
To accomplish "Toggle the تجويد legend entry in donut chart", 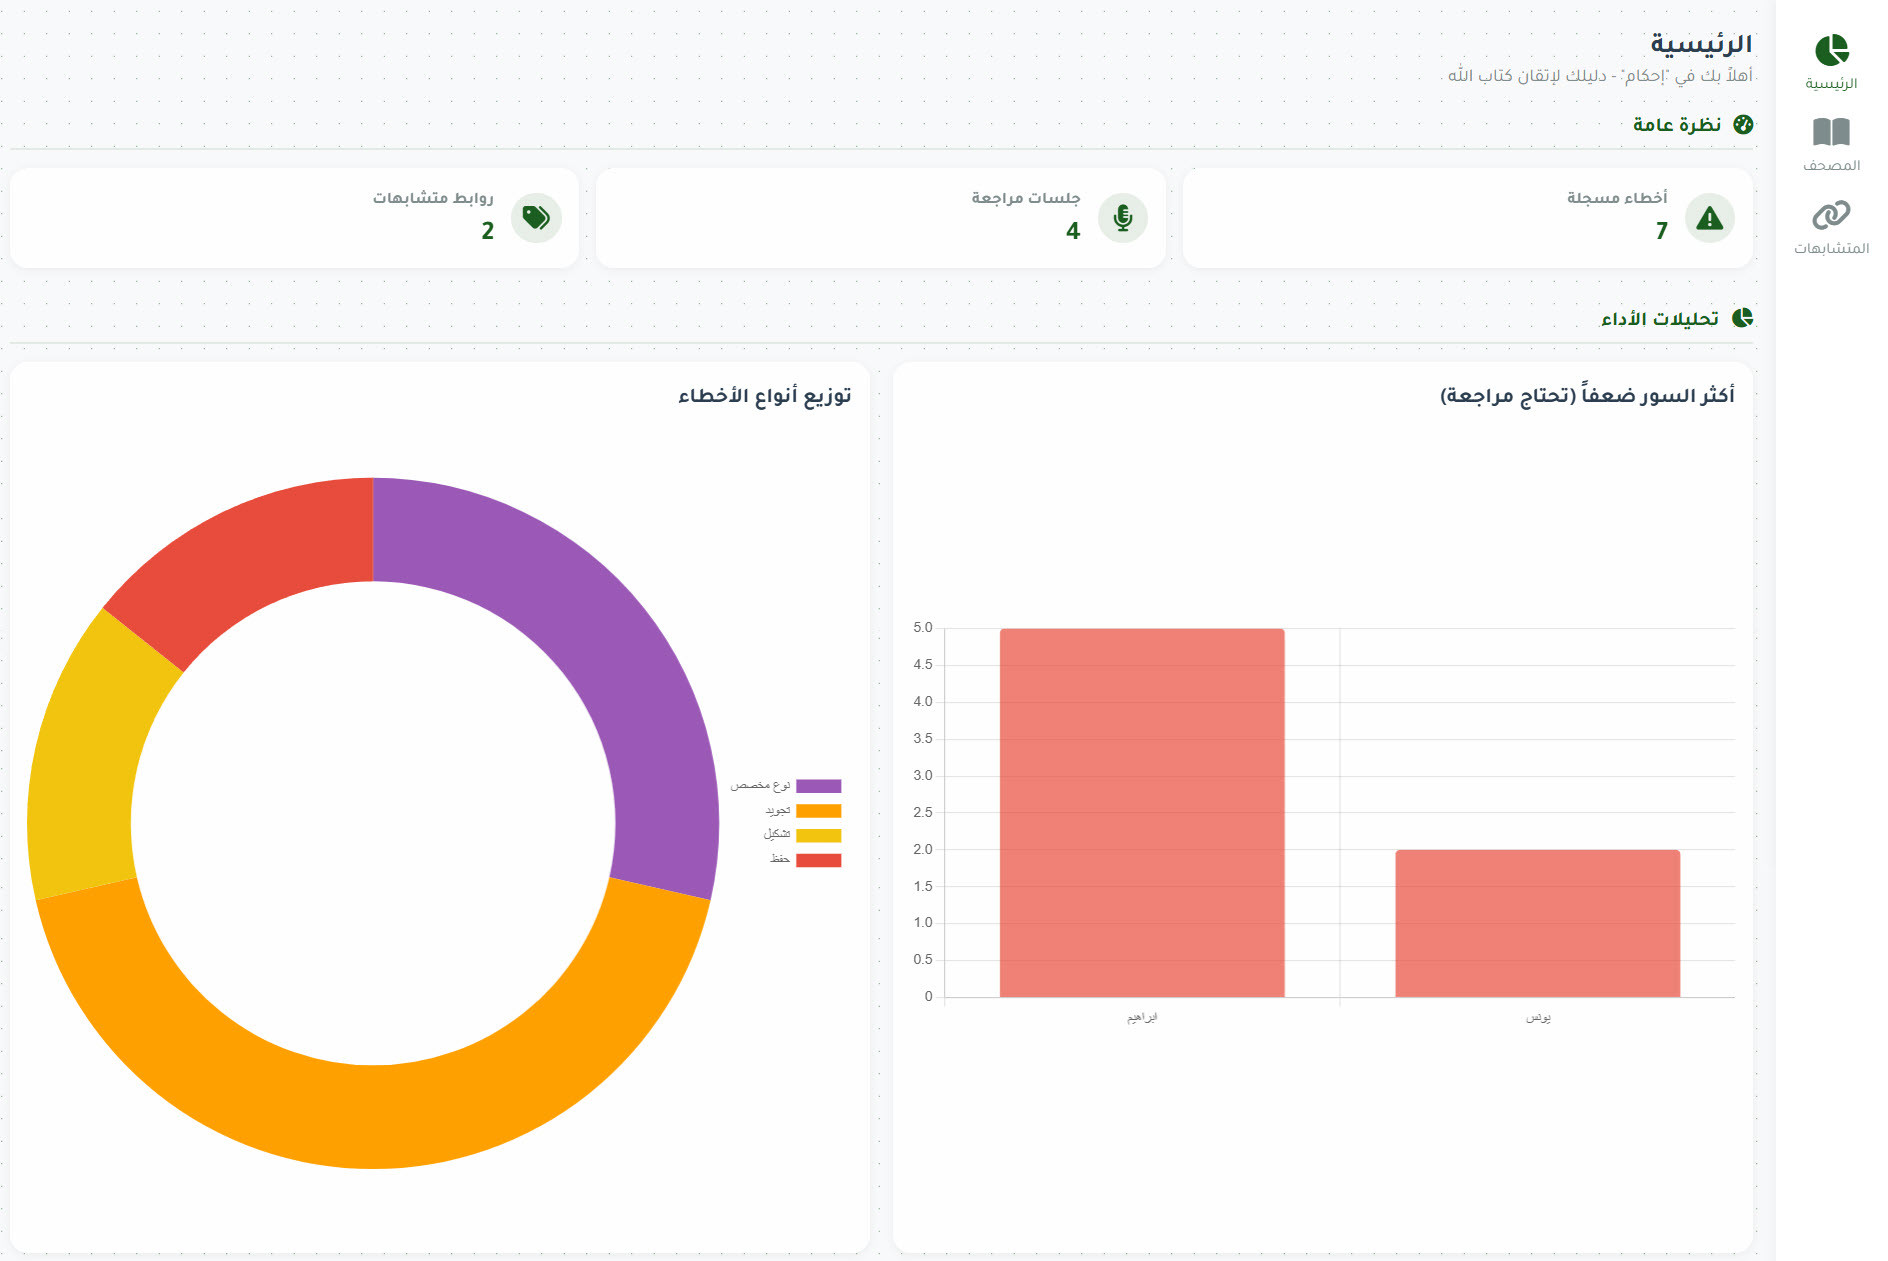I will pos(817,811).
